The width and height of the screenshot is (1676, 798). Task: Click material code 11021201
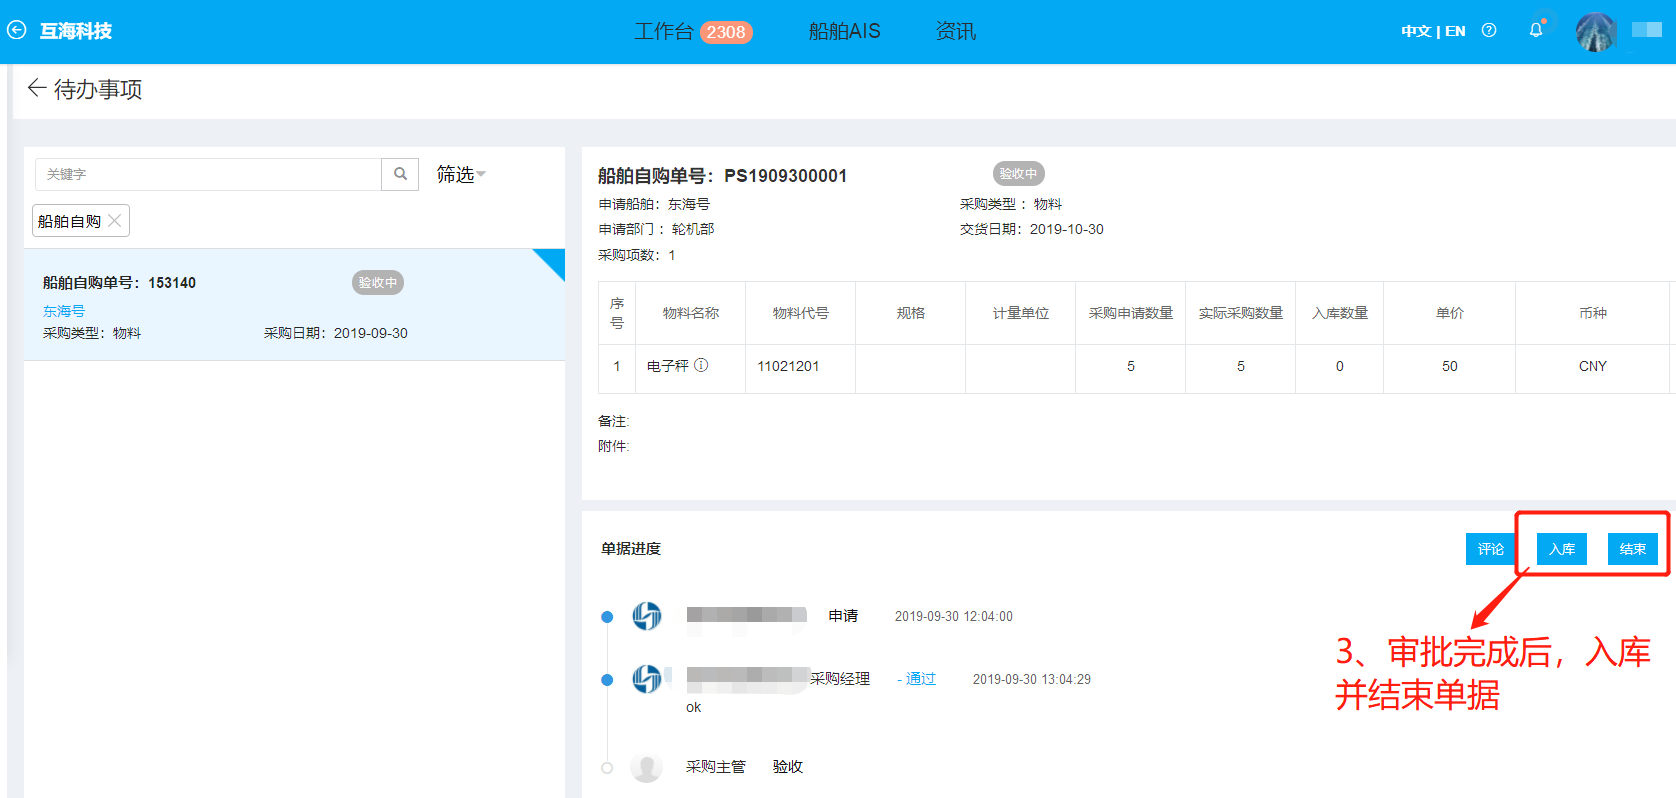pos(788,366)
